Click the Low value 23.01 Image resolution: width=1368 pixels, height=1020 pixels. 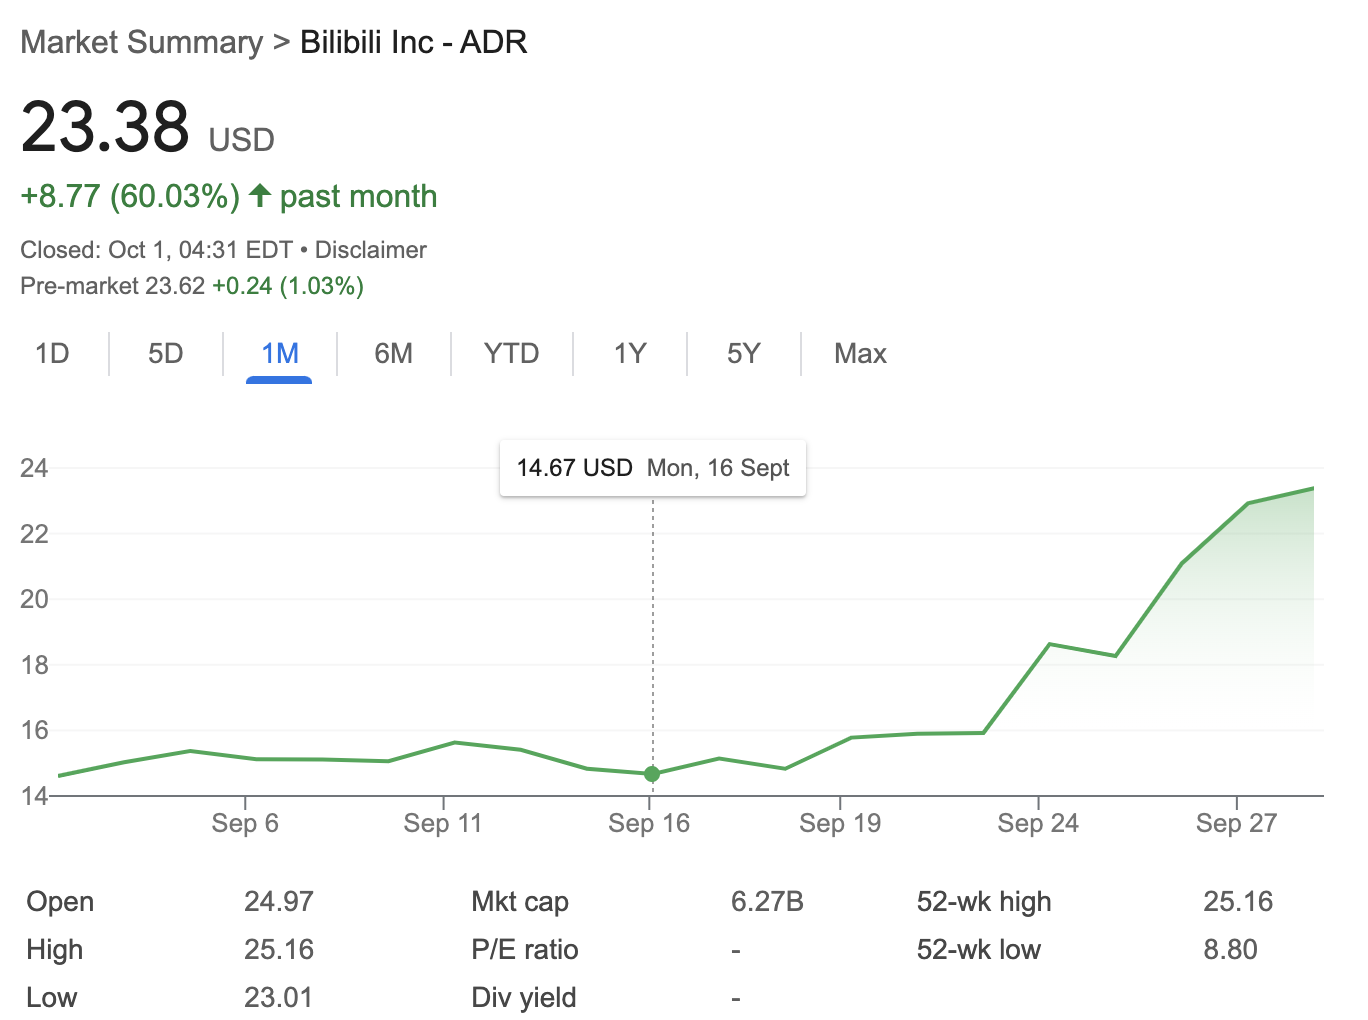[278, 998]
